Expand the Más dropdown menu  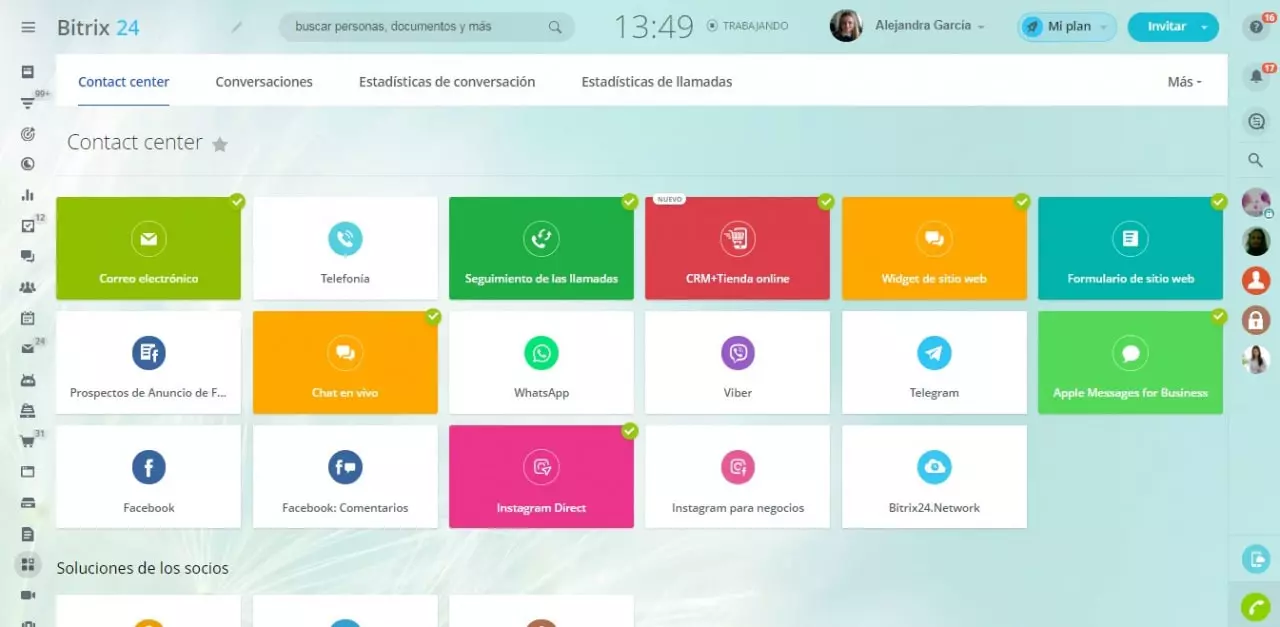tap(1184, 82)
